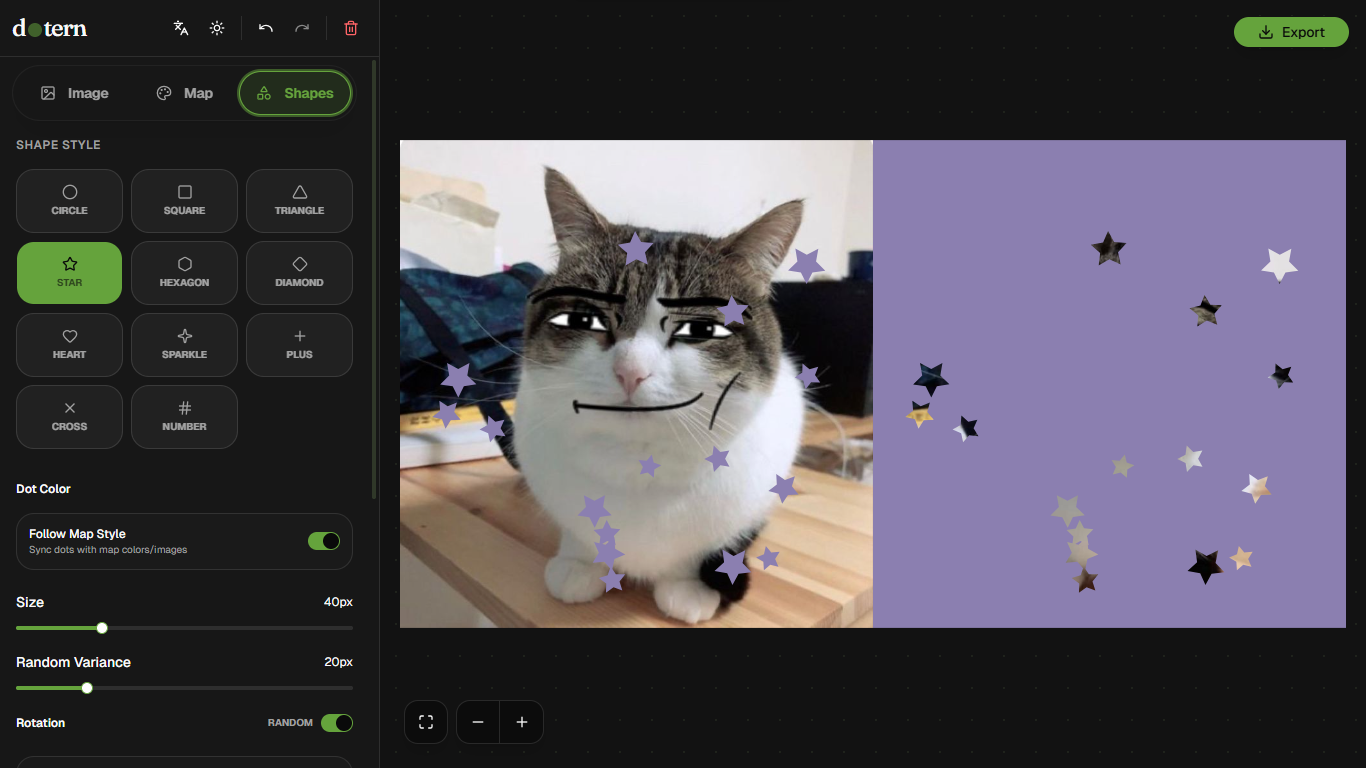Select the Star shape style

tap(70, 273)
